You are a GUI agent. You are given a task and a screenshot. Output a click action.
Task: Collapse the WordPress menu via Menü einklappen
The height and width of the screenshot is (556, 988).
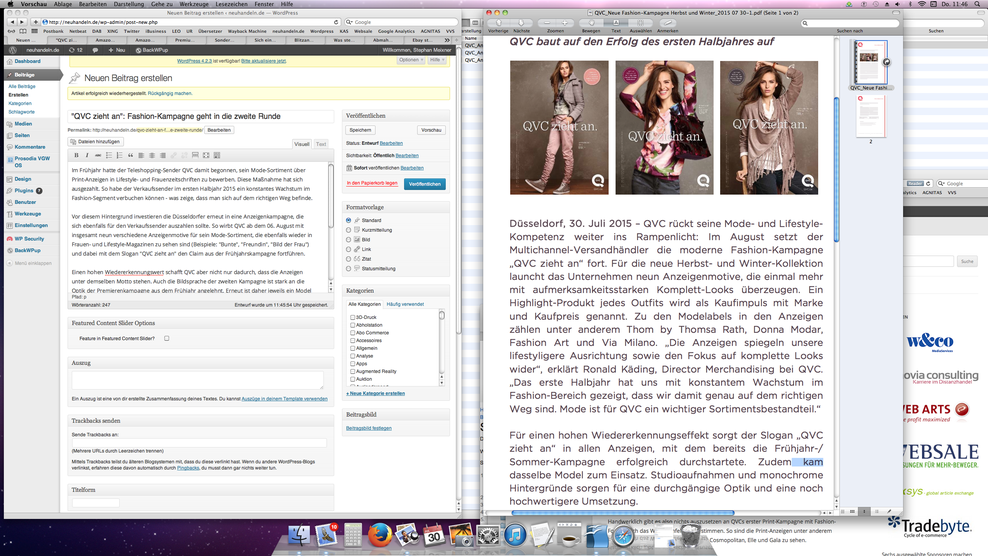coord(30,263)
